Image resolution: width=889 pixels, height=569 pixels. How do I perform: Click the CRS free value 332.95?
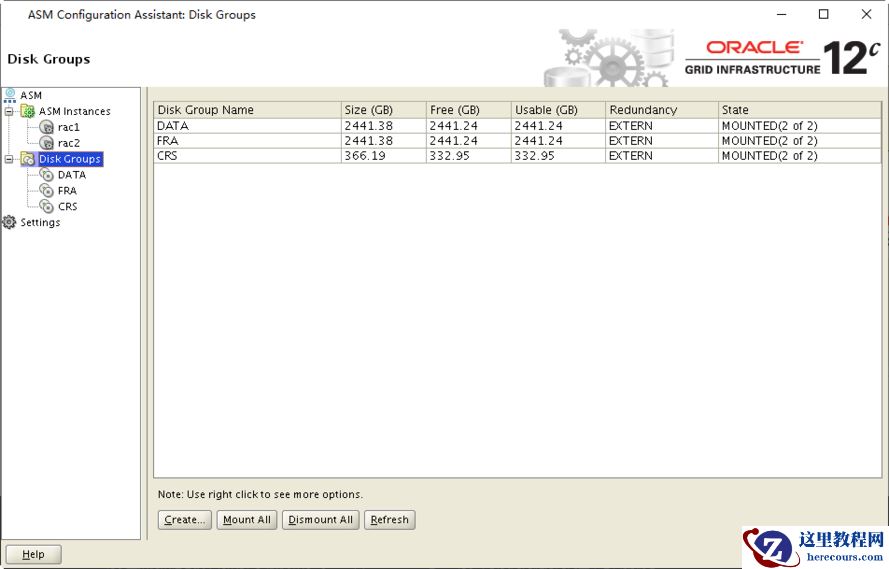pyautogui.click(x=468, y=155)
